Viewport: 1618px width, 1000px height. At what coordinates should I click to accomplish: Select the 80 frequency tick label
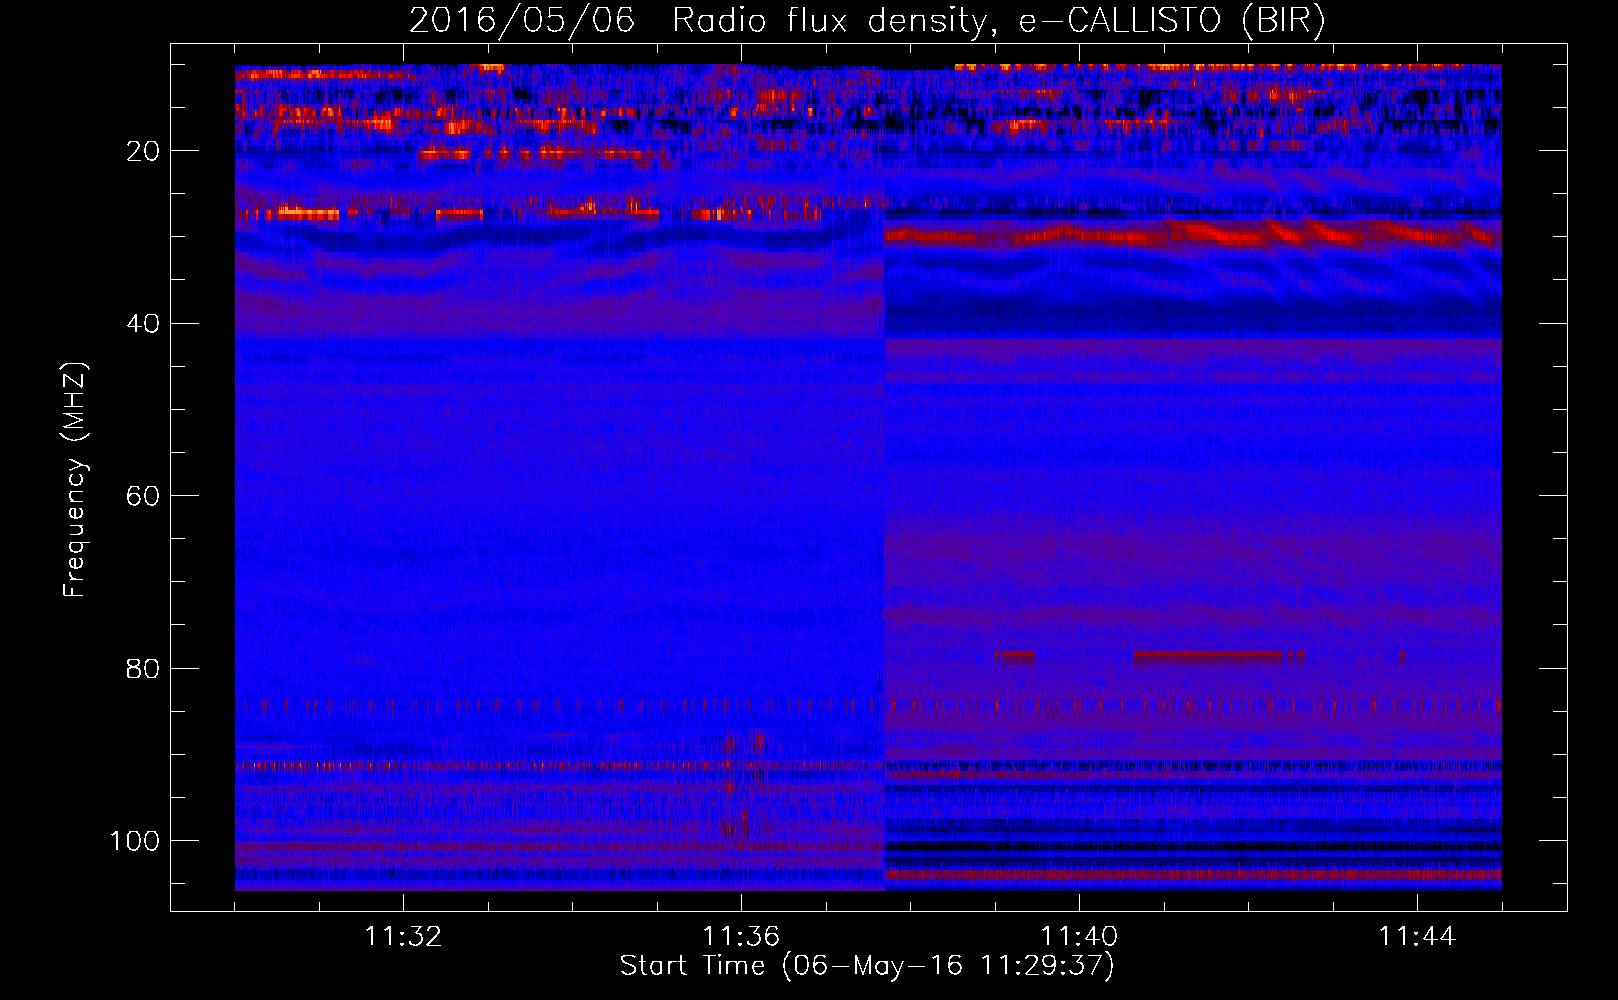[x=143, y=669]
